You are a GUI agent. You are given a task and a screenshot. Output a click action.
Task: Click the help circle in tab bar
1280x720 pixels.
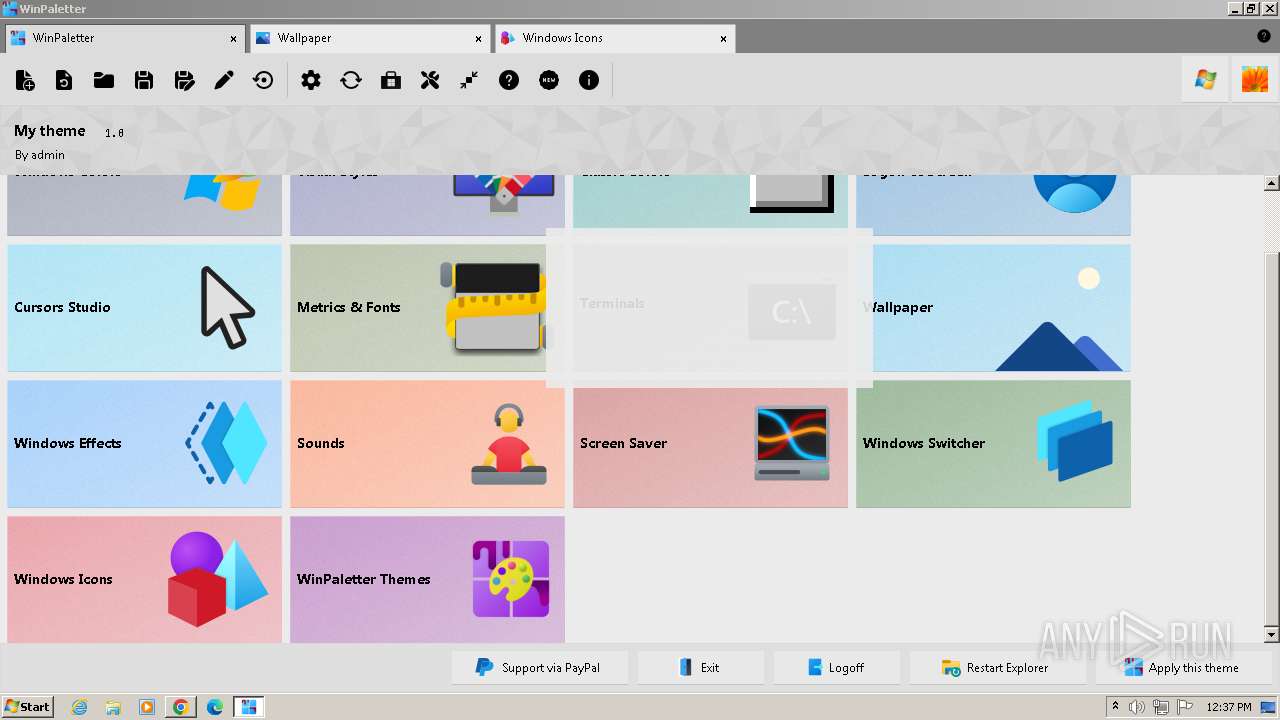(x=1263, y=36)
